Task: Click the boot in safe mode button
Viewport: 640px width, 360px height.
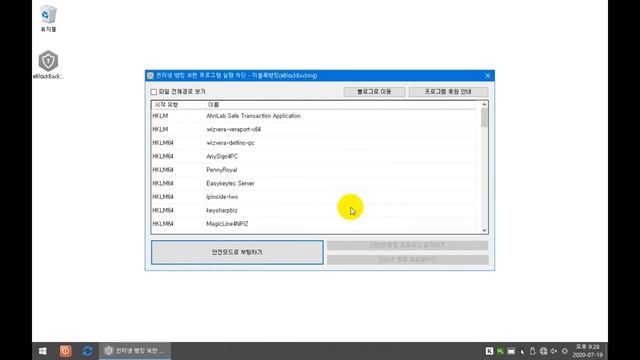Action: click(237, 252)
